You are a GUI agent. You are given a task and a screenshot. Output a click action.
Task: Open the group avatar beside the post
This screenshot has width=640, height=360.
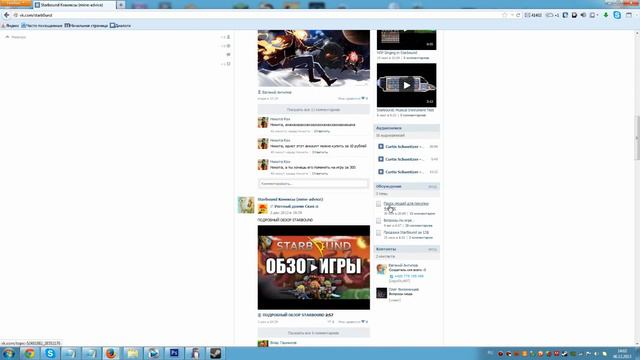(246, 205)
